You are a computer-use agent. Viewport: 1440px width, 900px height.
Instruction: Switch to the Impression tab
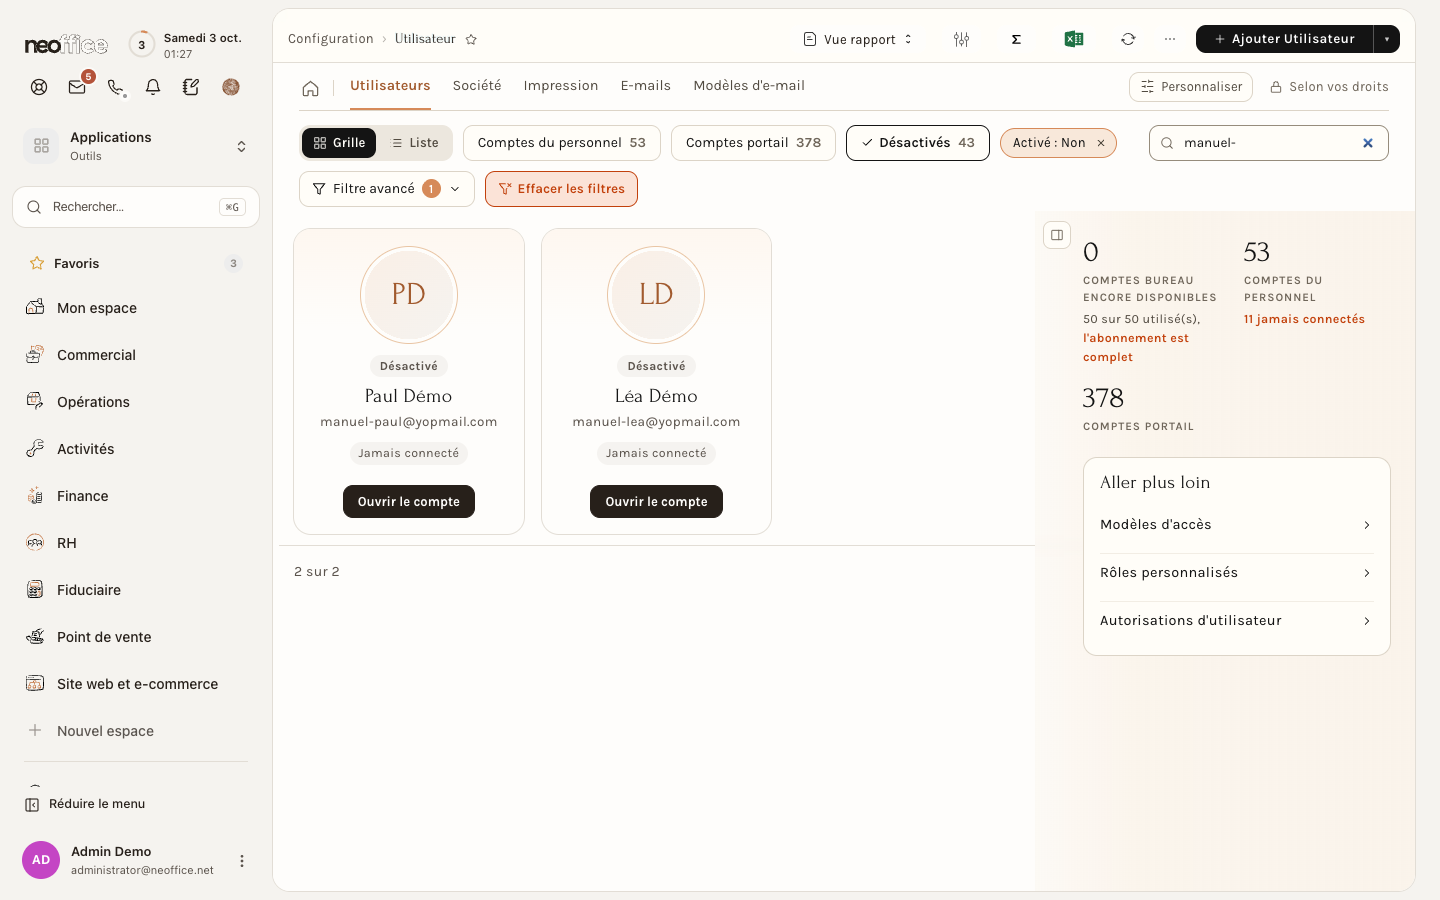click(561, 86)
